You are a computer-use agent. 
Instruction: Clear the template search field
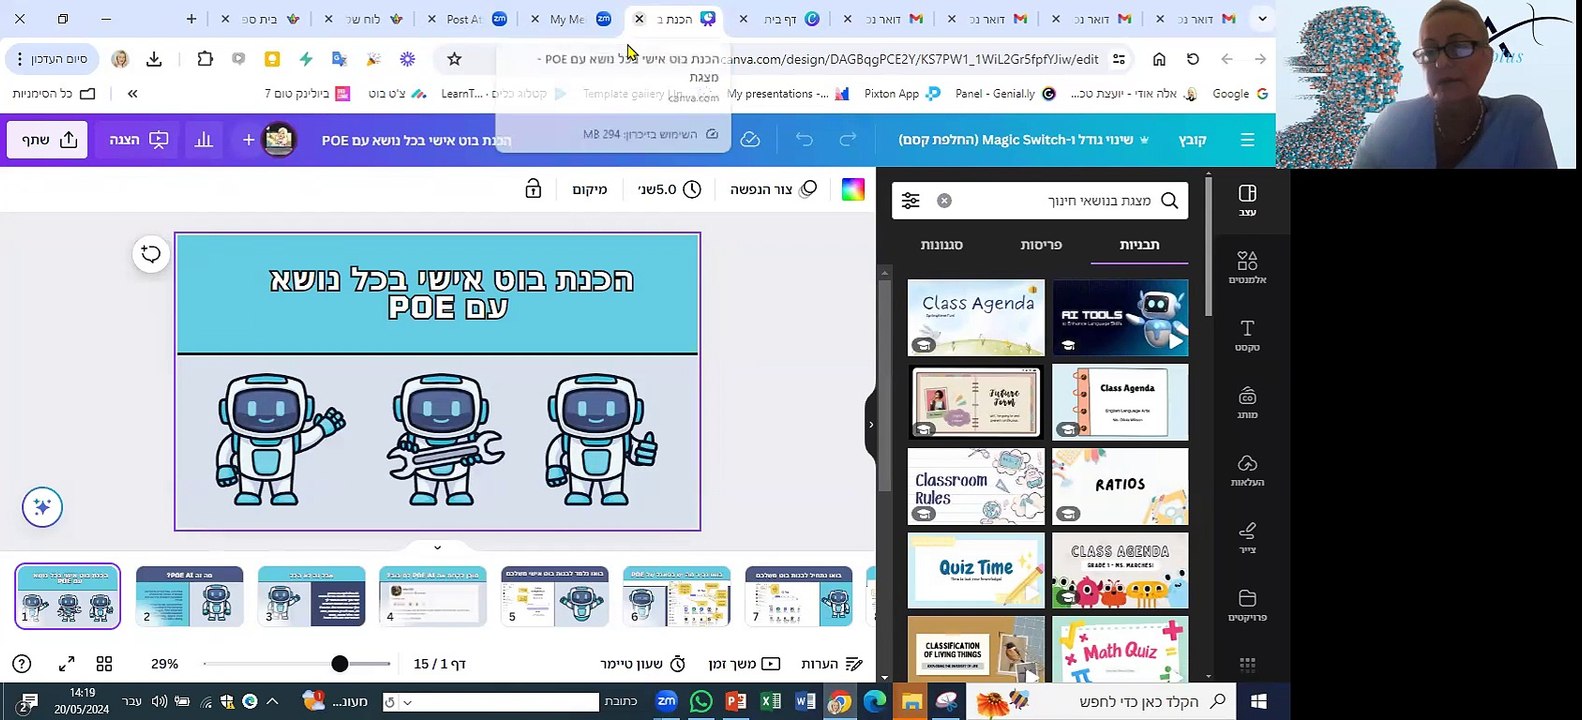(x=944, y=201)
